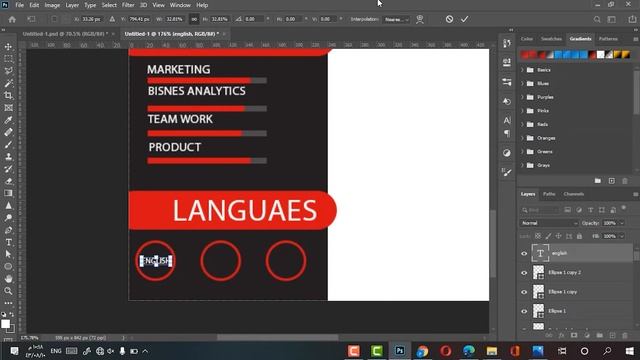Image resolution: width=640 pixels, height=360 pixels.
Task: Expand the Pinks gradient folder
Action: (x=522, y=111)
